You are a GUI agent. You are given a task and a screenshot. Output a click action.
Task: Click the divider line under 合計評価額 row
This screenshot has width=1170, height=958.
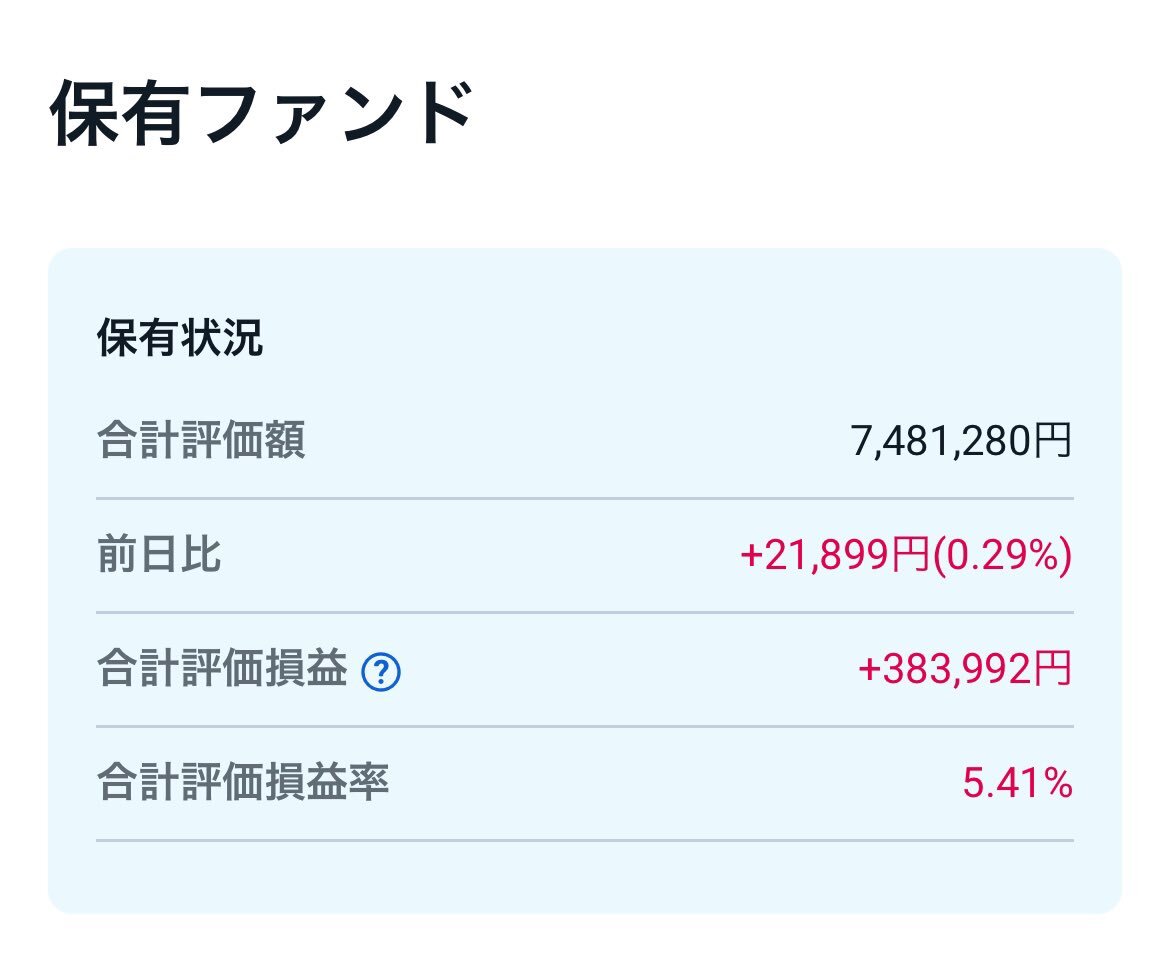pos(585,498)
